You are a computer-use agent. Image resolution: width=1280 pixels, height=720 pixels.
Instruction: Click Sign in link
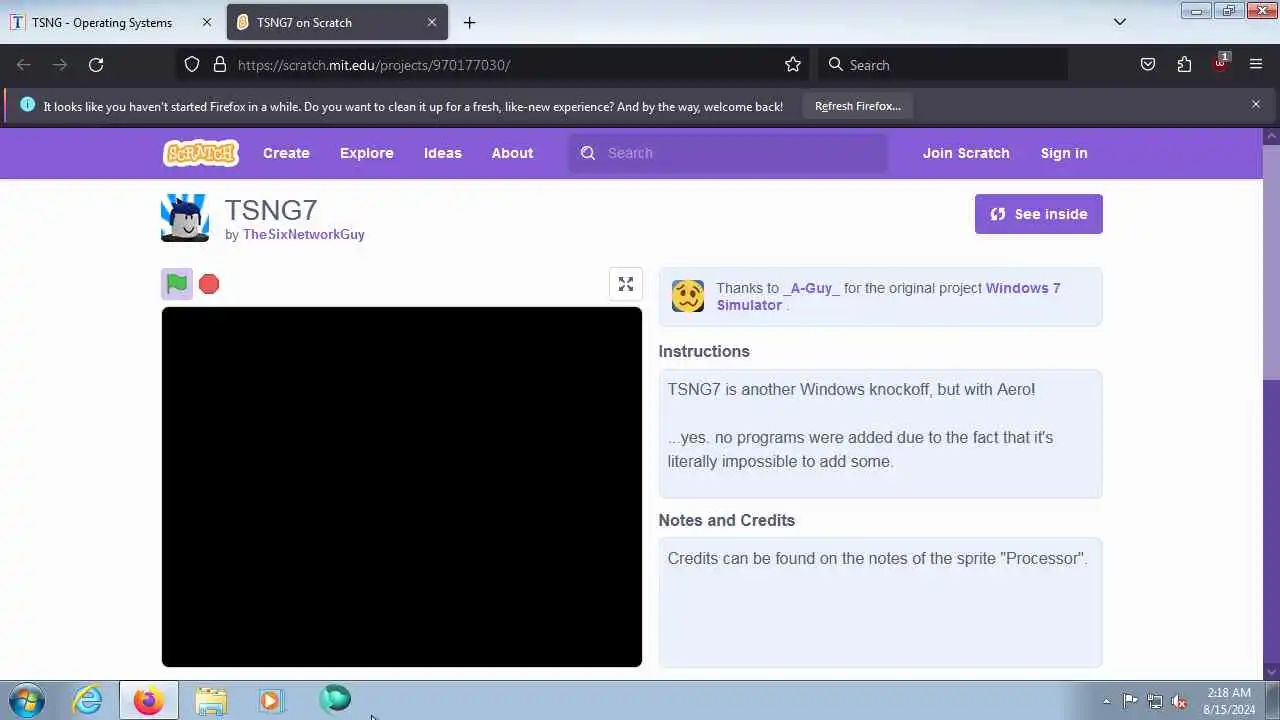(1064, 153)
